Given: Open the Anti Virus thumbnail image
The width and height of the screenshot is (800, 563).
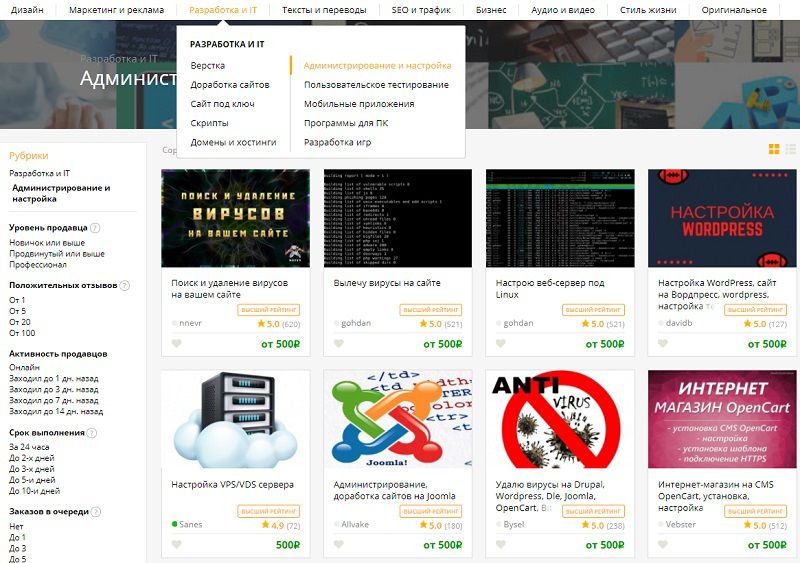Looking at the screenshot, I should [x=560, y=420].
